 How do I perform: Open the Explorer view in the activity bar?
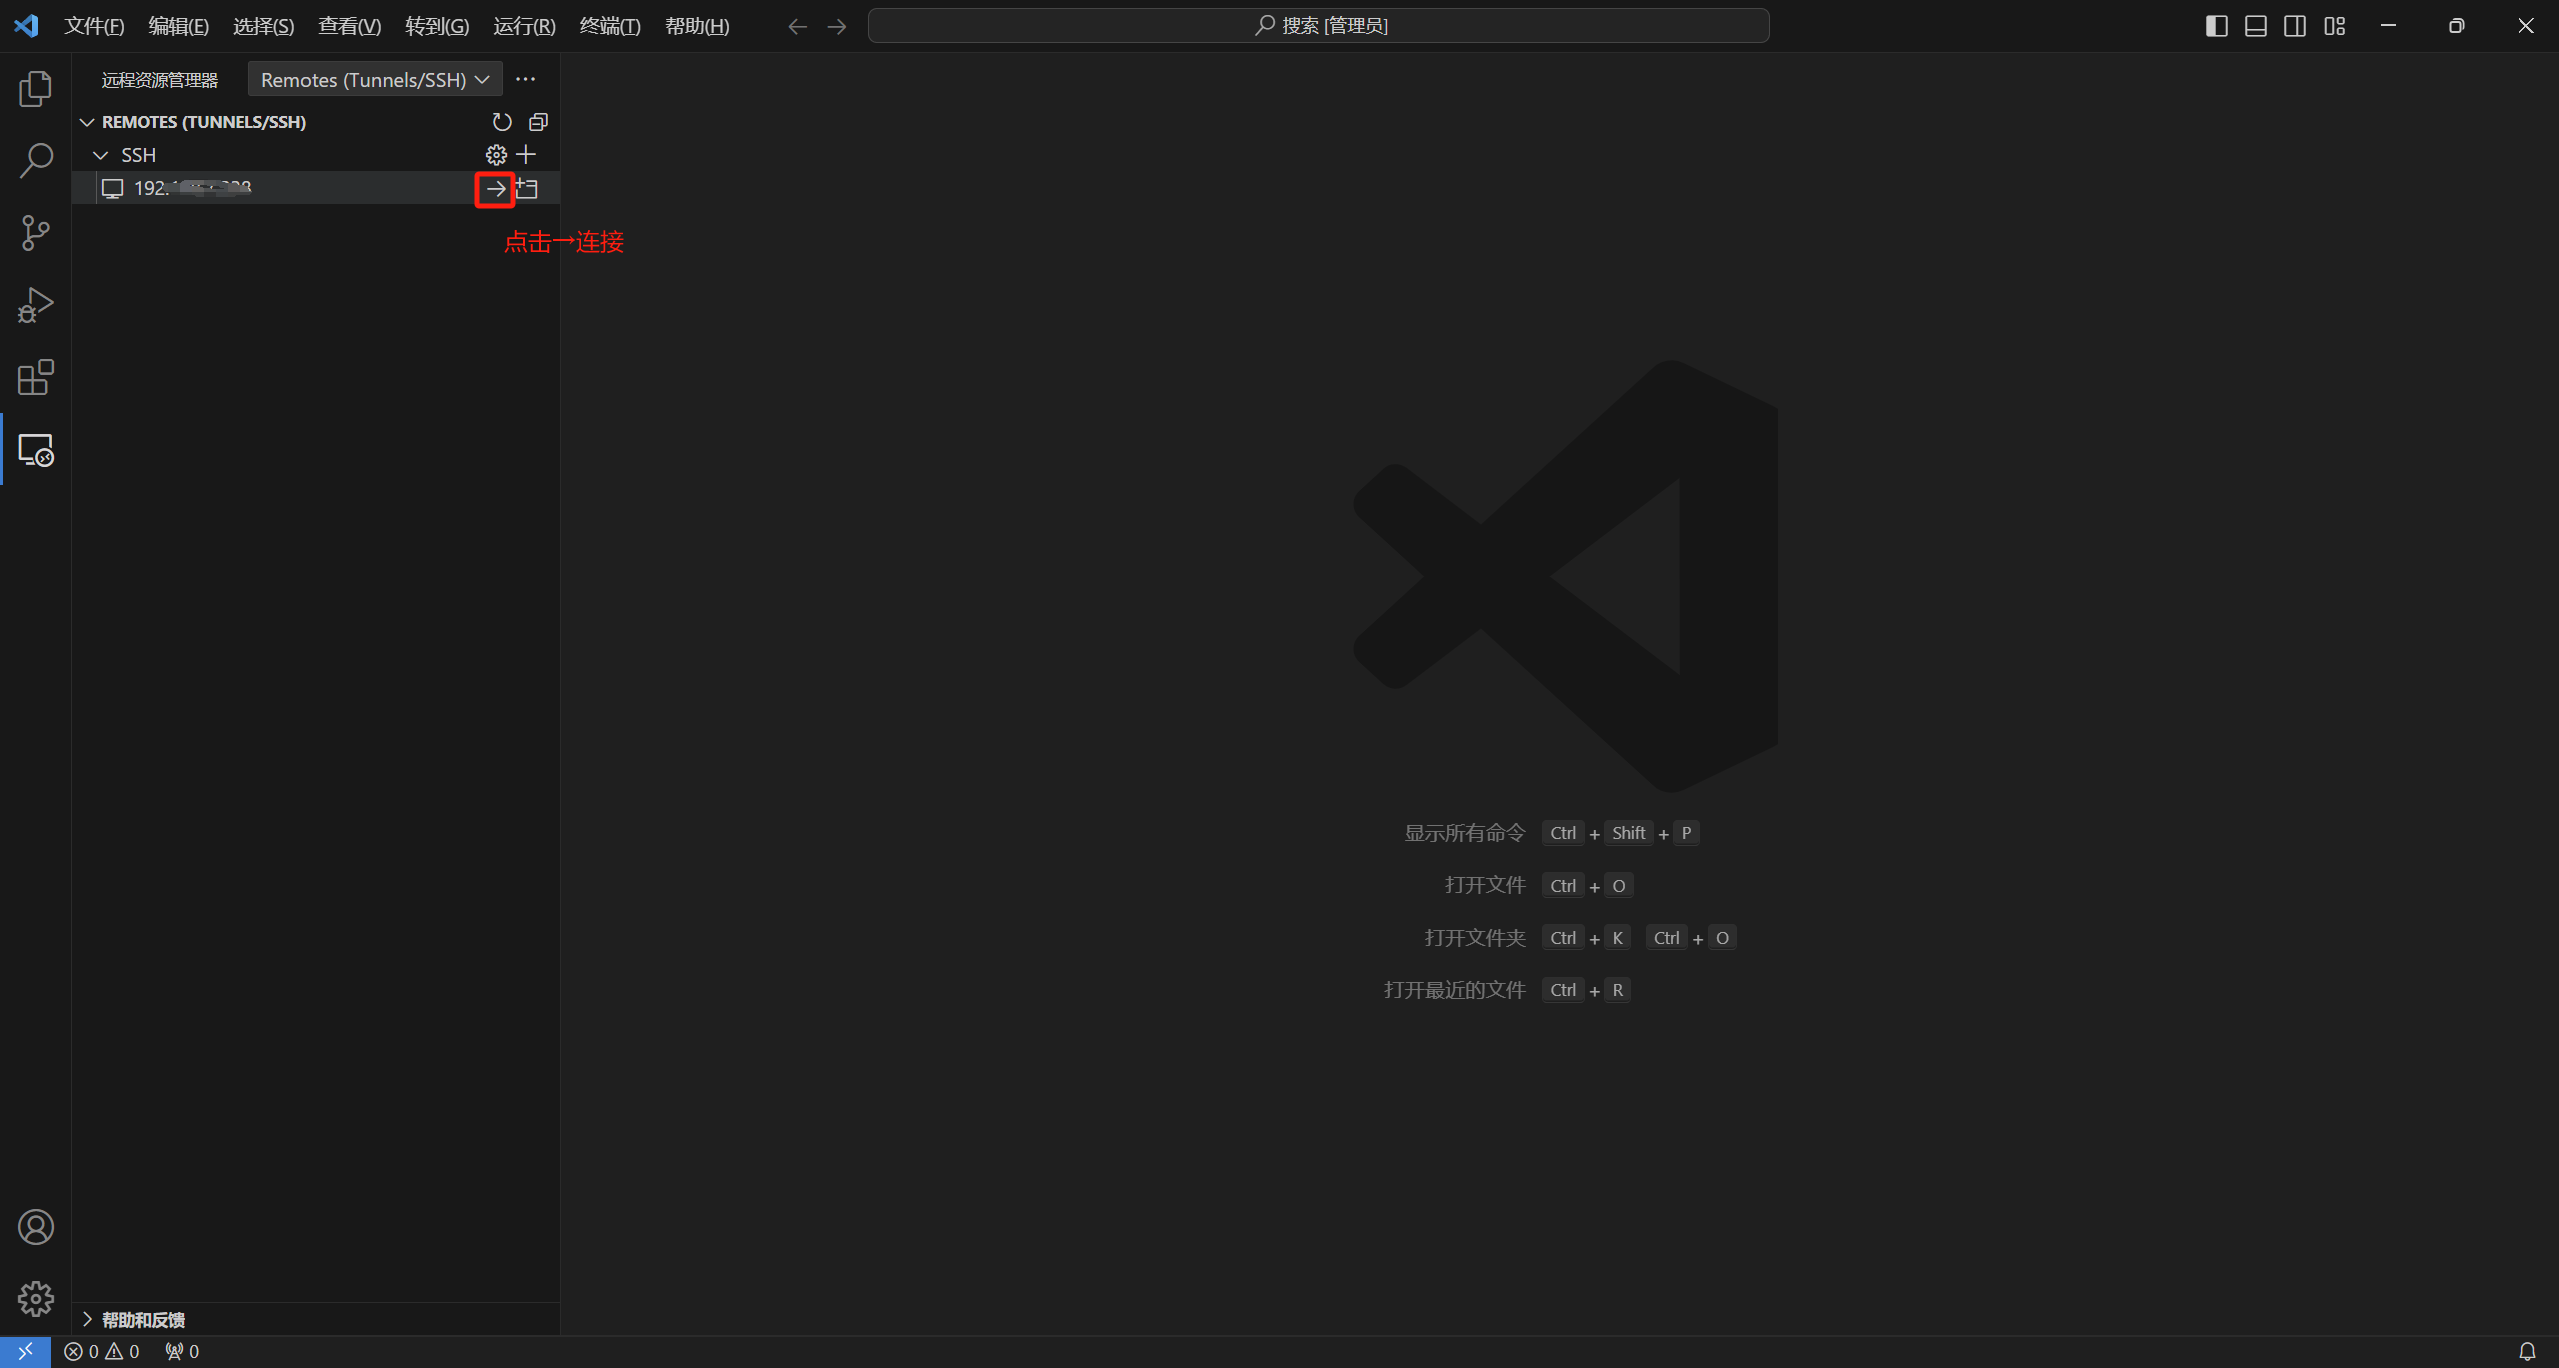coord(35,89)
